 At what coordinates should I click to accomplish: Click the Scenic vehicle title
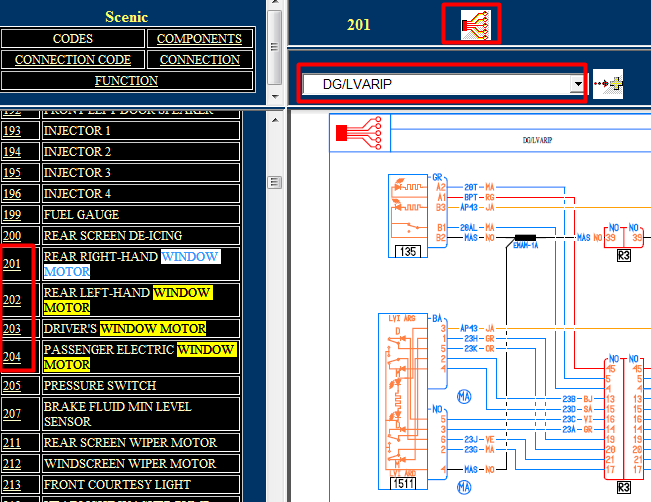(127, 17)
